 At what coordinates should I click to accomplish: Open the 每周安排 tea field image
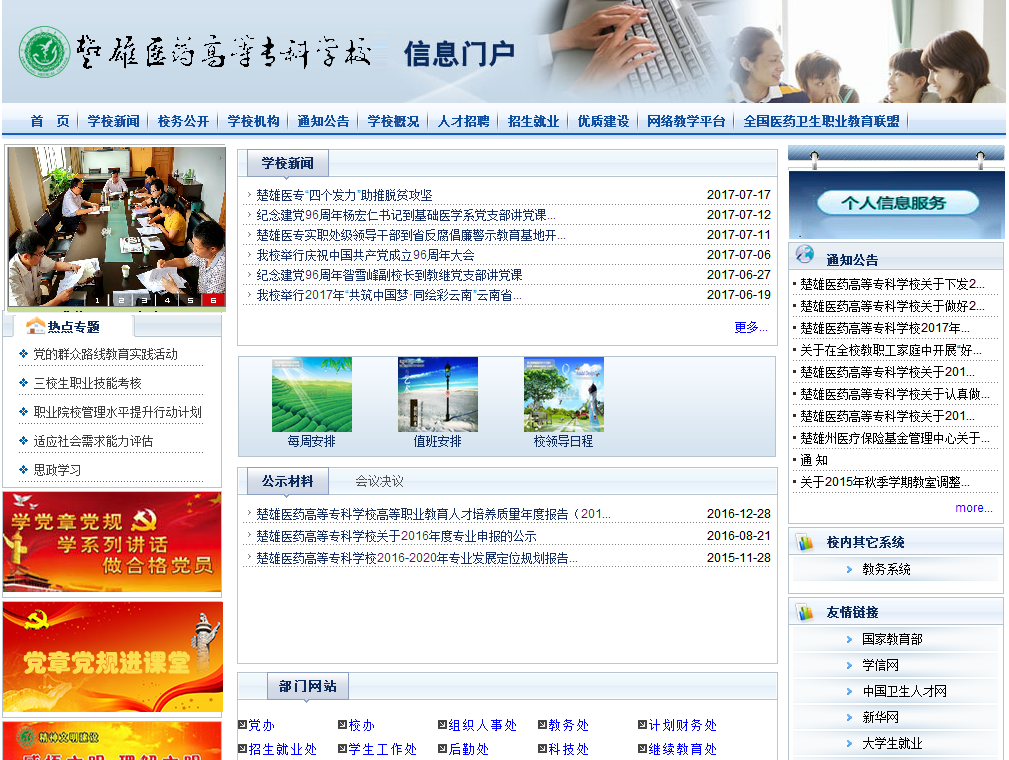[x=311, y=395]
